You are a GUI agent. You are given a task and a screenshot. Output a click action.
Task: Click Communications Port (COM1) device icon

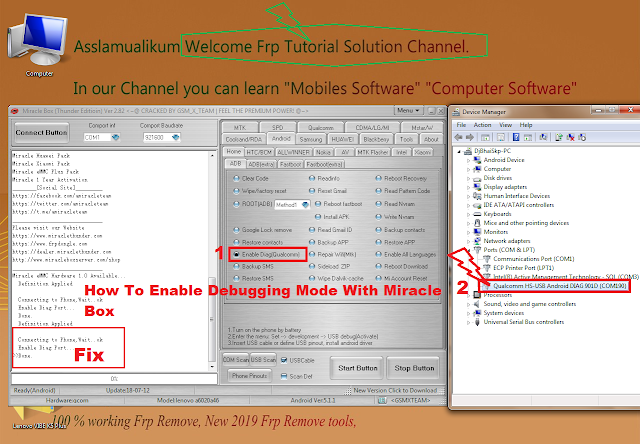[x=487, y=259]
